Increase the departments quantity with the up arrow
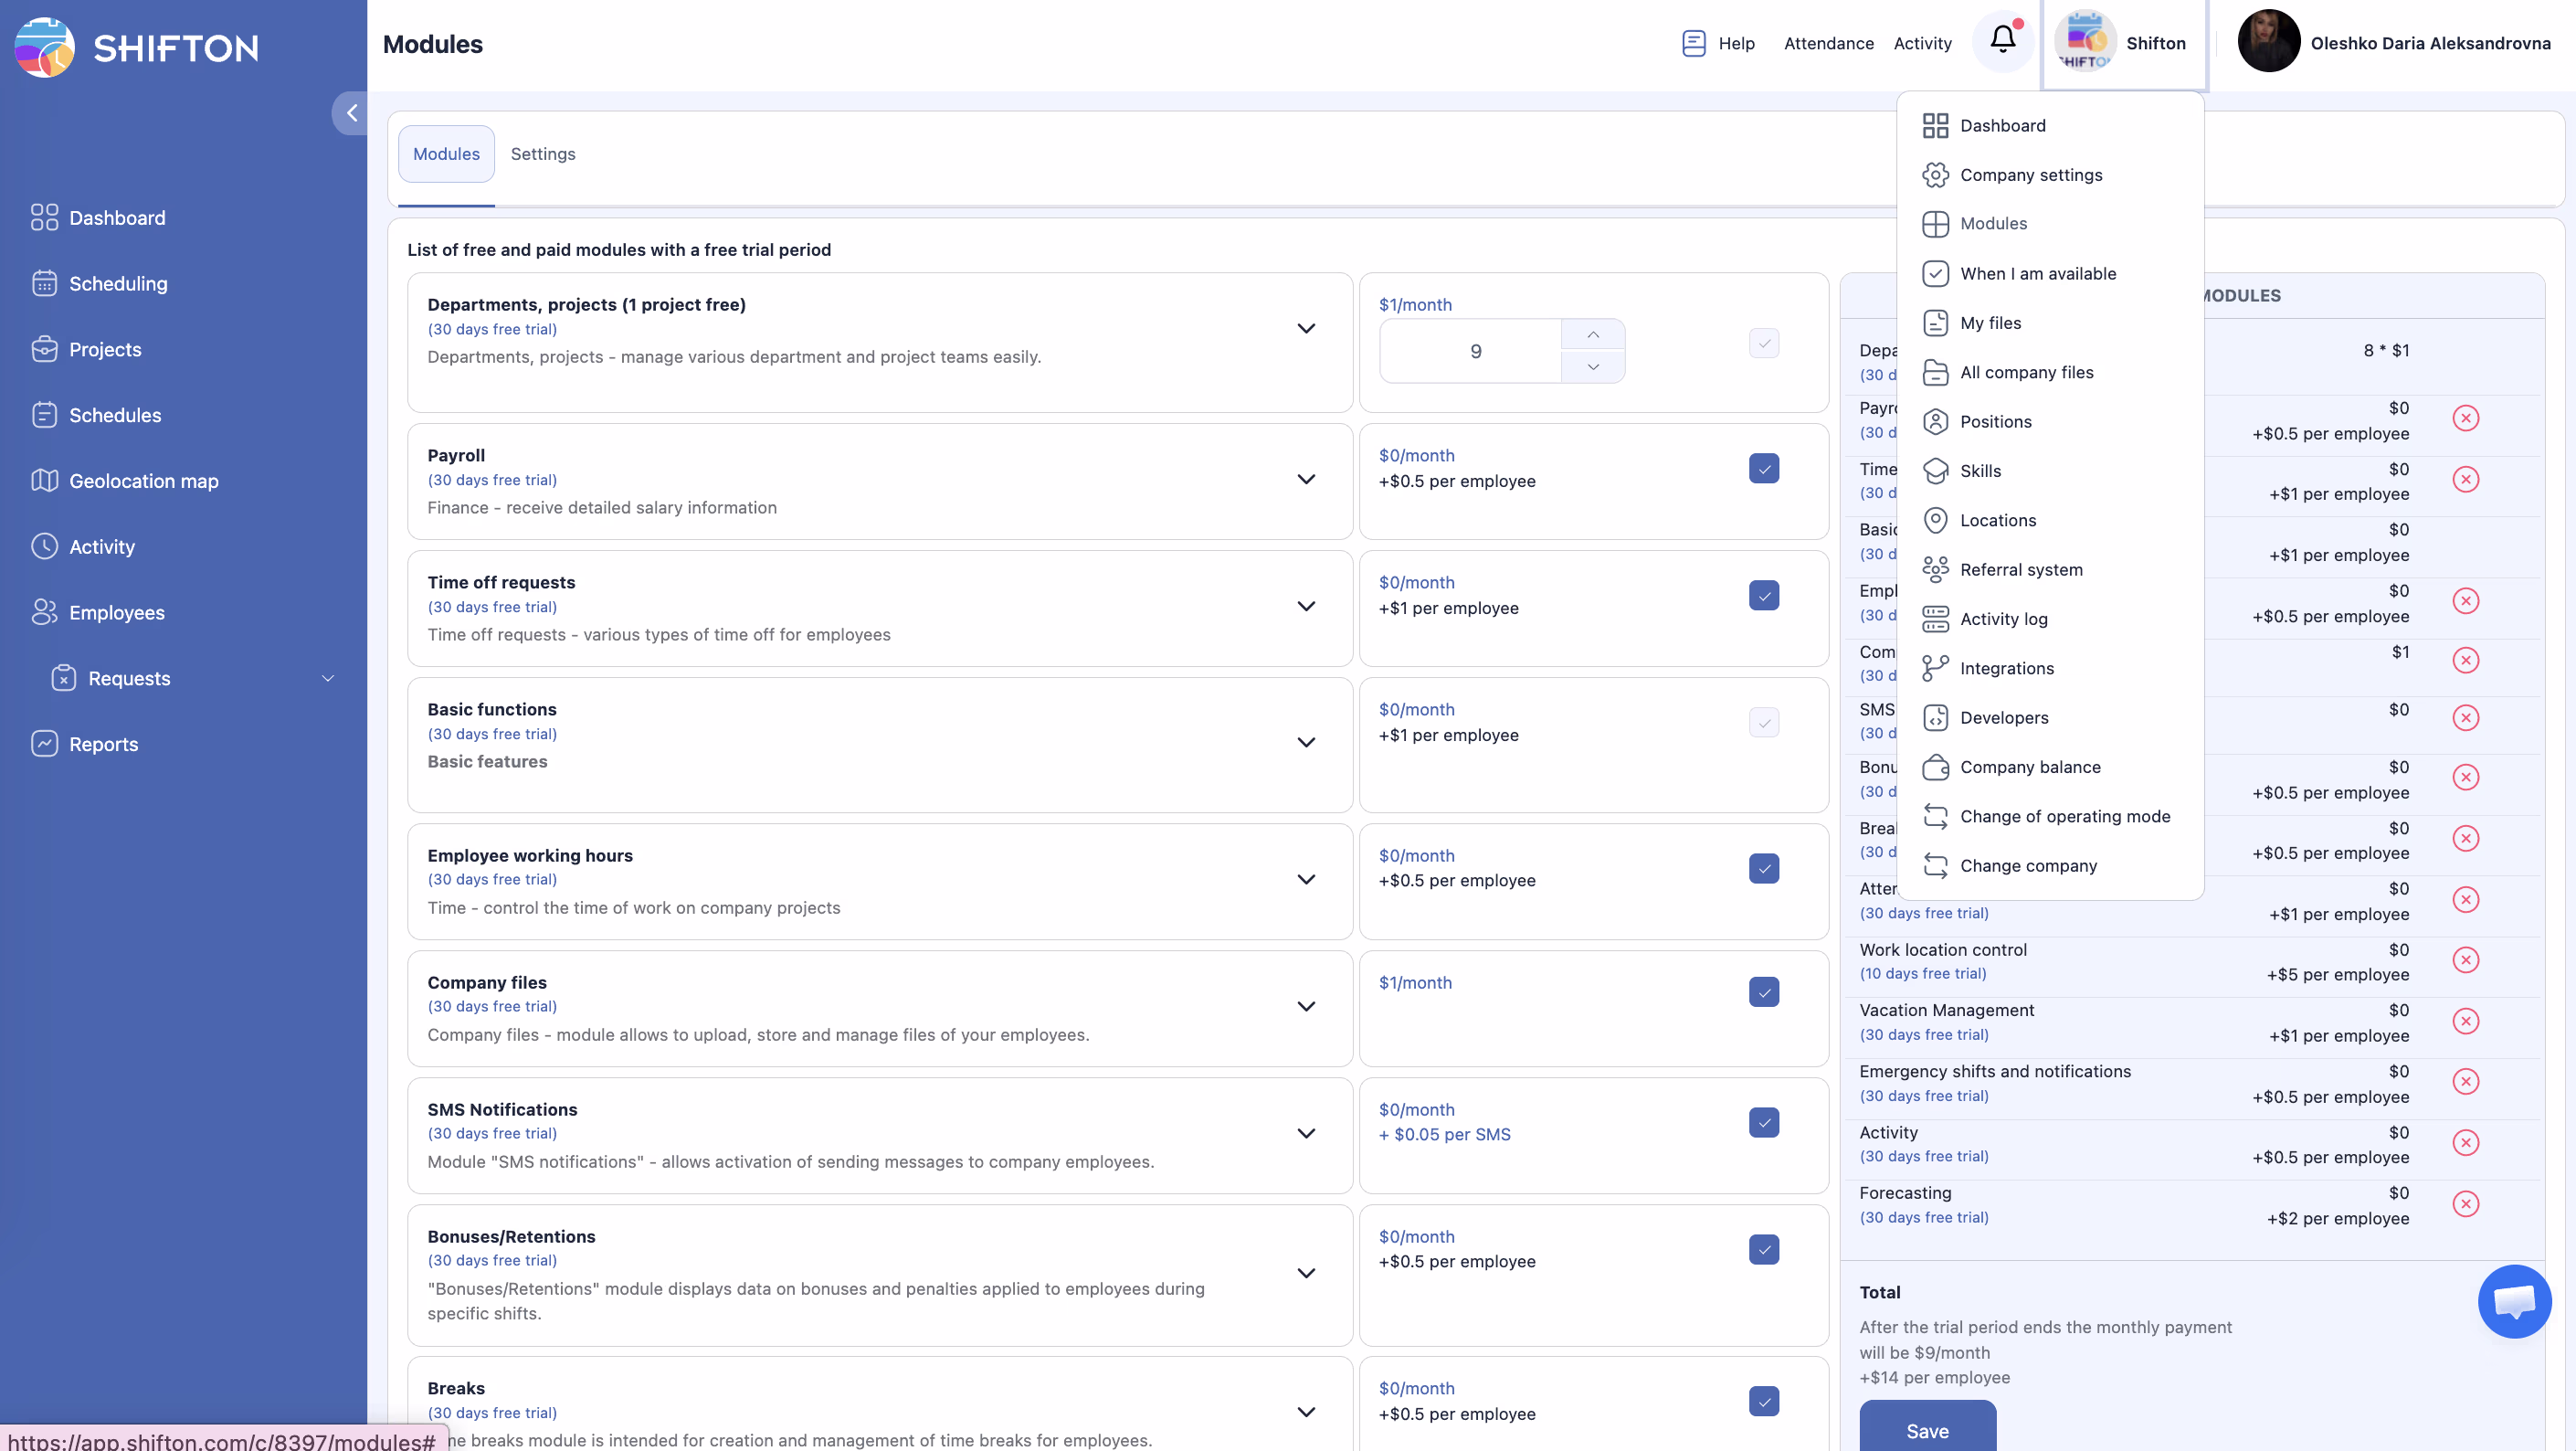 (1592, 335)
